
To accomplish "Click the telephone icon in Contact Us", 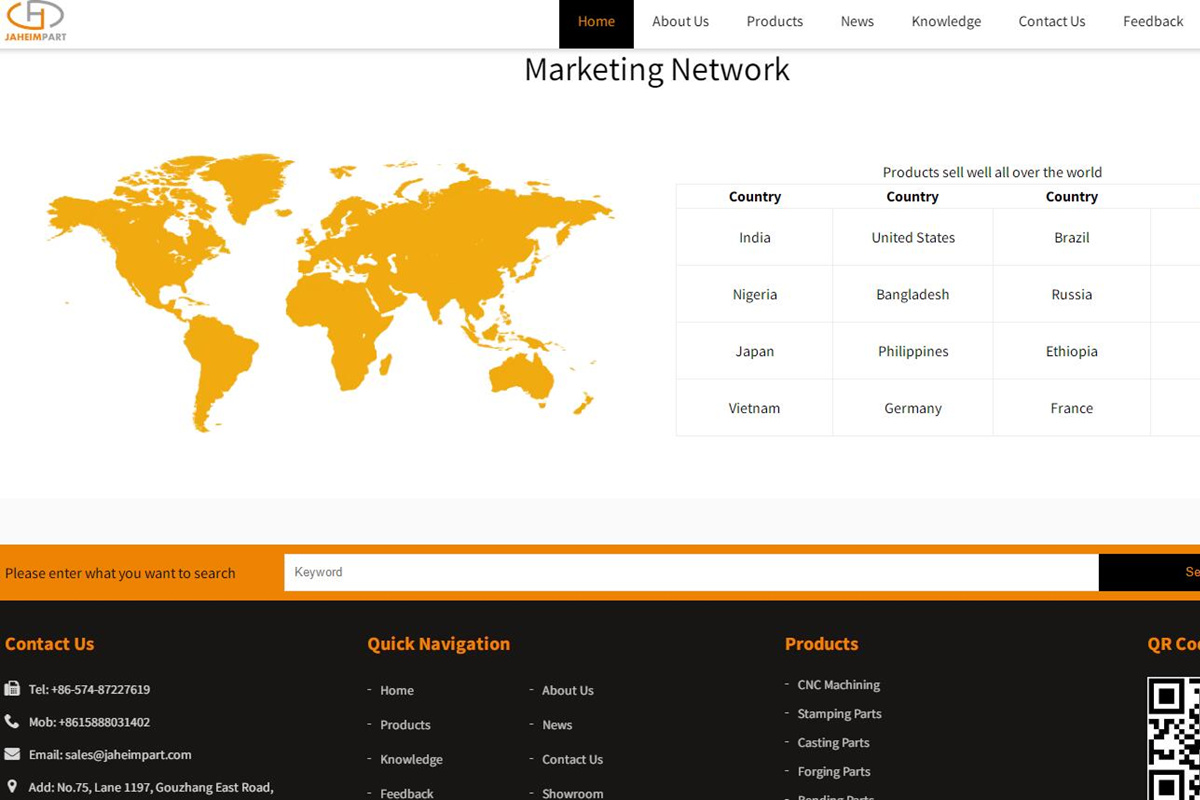I will pyautogui.click(x=12, y=689).
